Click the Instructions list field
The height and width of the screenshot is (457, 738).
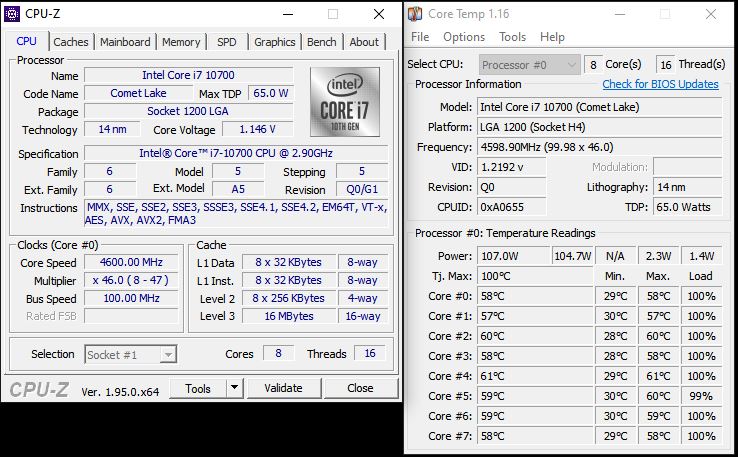coord(236,213)
